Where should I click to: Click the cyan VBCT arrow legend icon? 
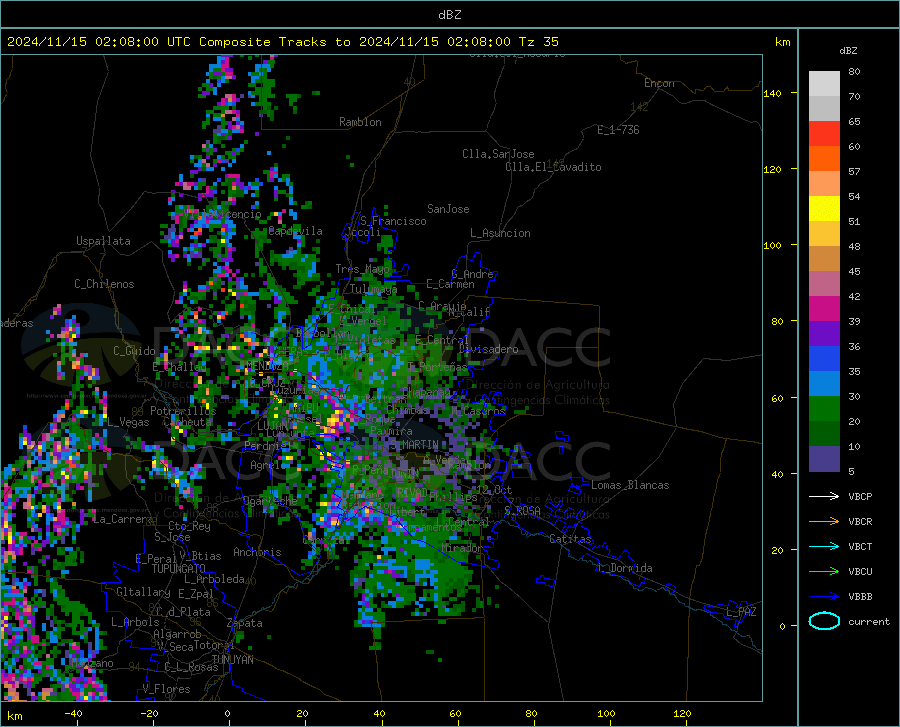coord(824,546)
